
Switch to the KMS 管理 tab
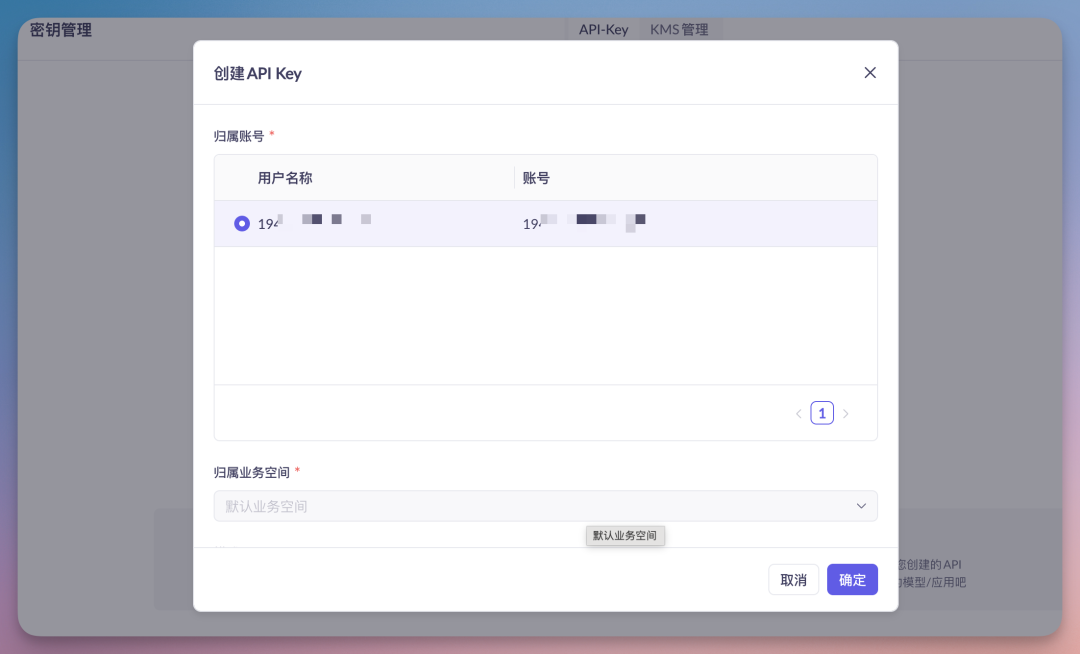click(x=680, y=29)
